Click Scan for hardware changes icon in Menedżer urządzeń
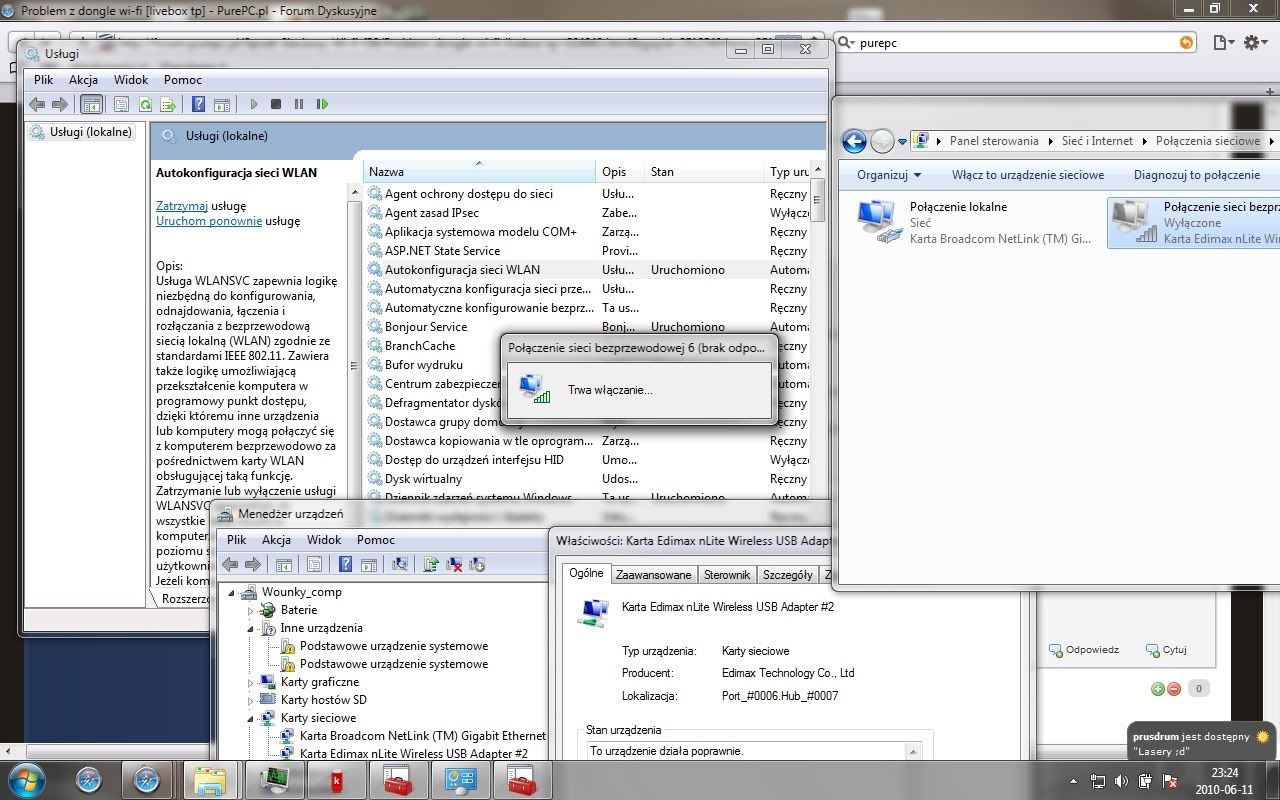The height and width of the screenshot is (800, 1280). pos(400,564)
